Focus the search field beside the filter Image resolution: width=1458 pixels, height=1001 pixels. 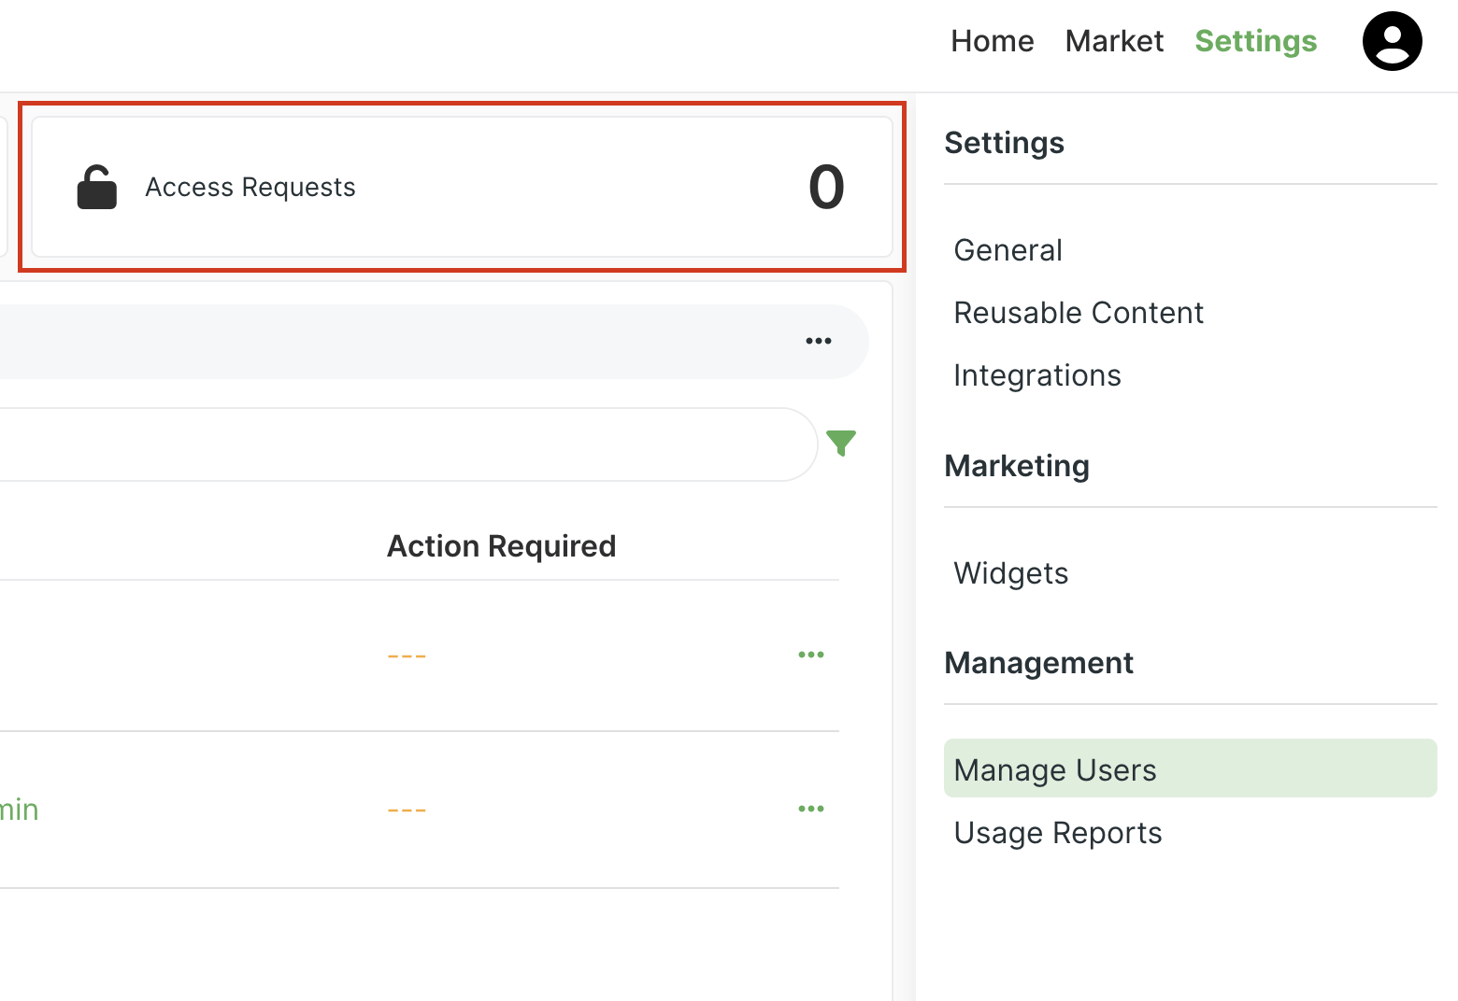click(x=400, y=444)
